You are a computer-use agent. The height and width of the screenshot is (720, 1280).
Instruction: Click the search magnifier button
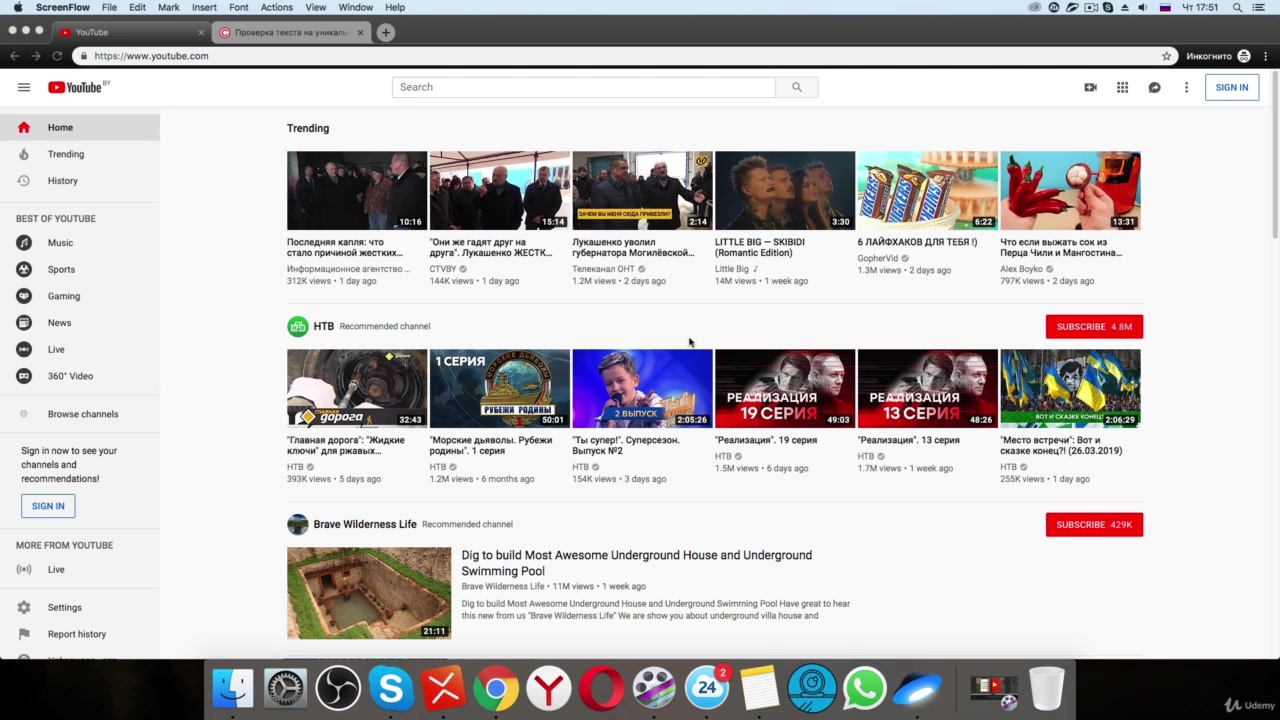[797, 87]
